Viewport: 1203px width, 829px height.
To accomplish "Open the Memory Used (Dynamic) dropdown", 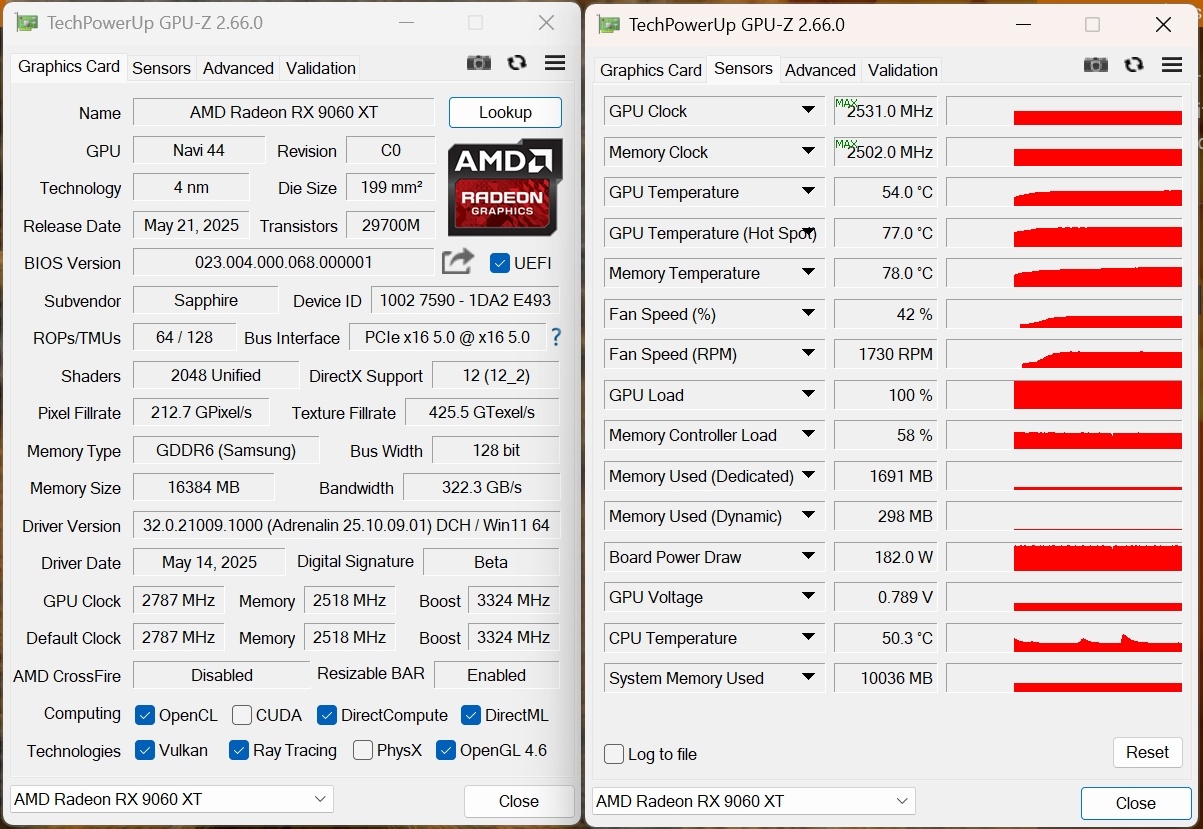I will point(808,515).
